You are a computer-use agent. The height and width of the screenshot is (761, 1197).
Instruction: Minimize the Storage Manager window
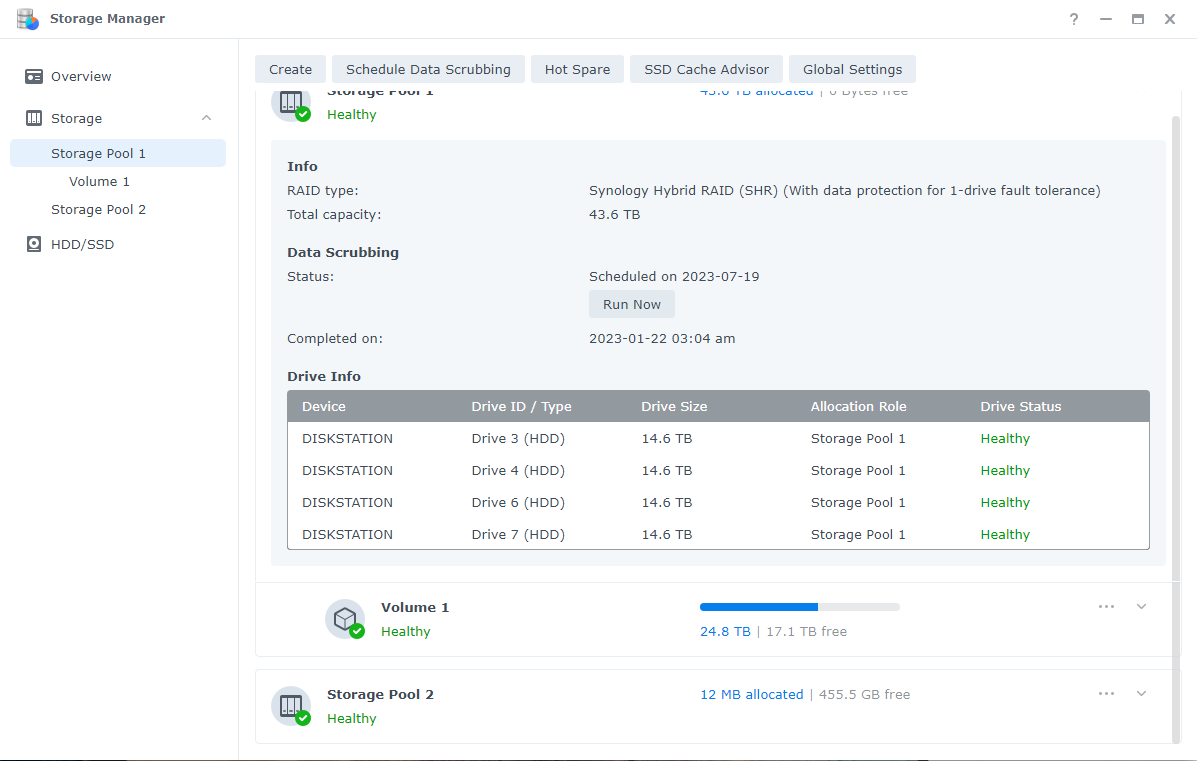coord(1105,19)
